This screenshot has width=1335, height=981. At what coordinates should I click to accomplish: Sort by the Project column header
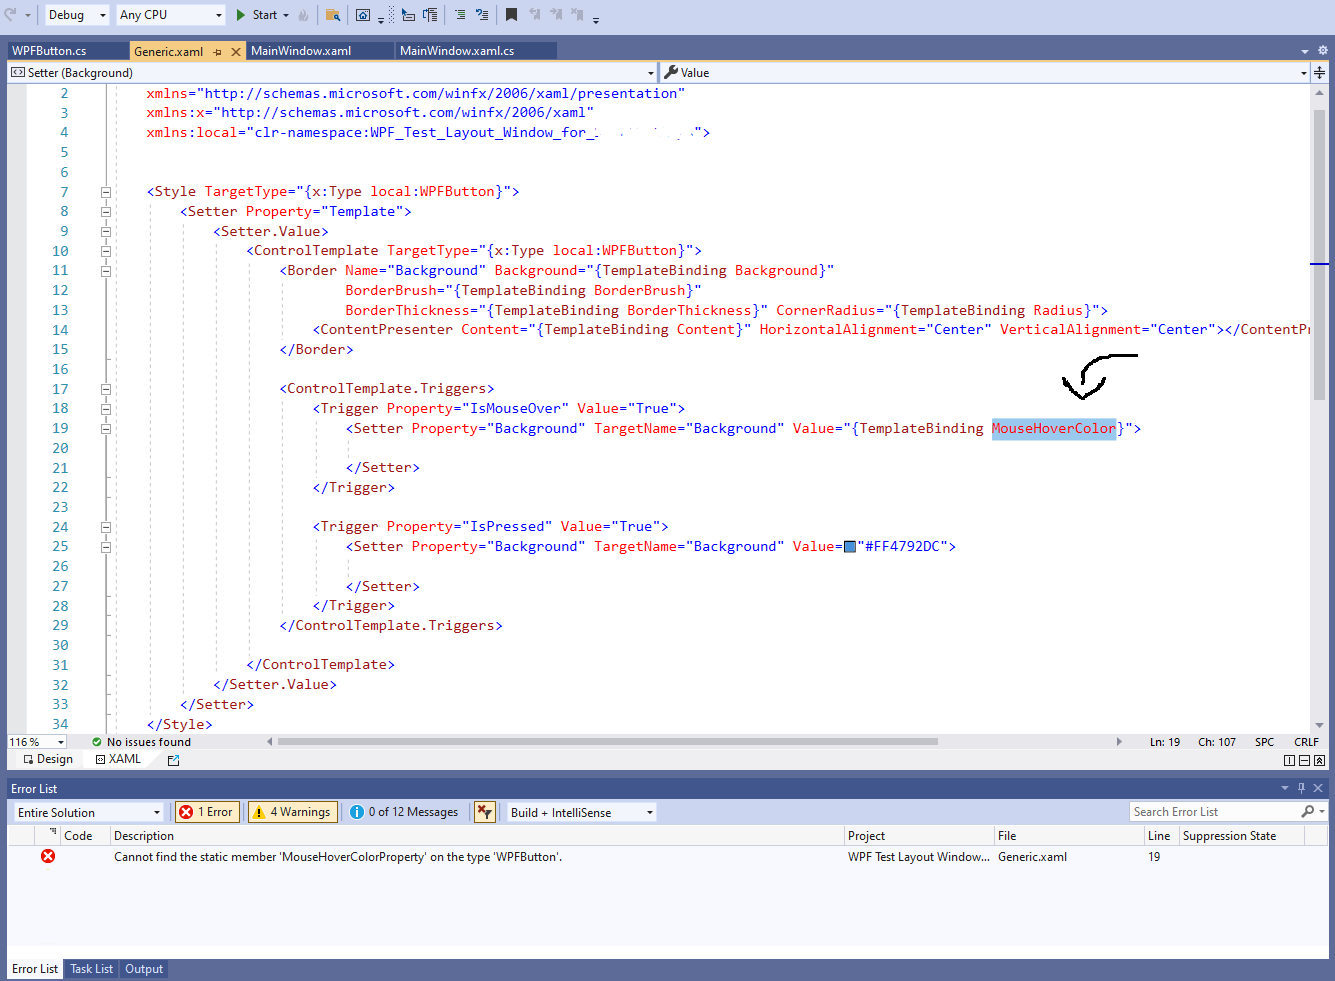918,836
